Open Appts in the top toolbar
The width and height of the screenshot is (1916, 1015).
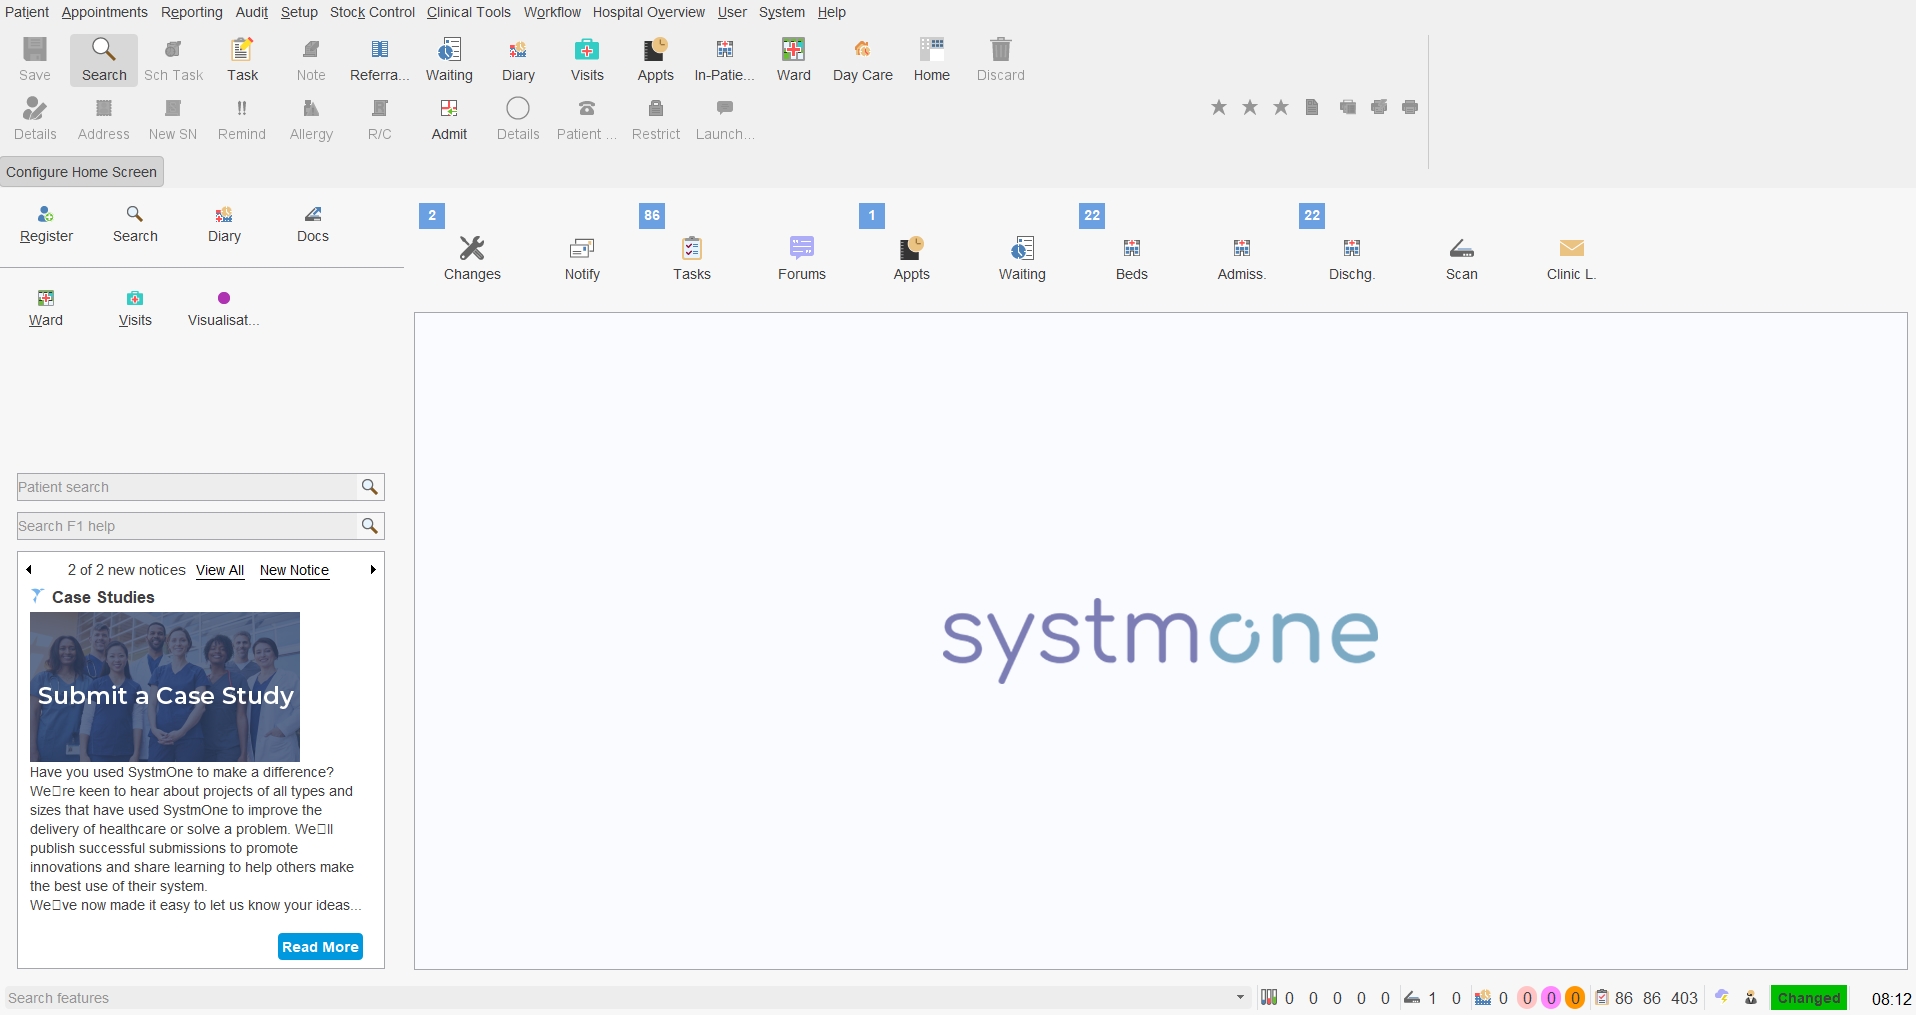coord(656,60)
